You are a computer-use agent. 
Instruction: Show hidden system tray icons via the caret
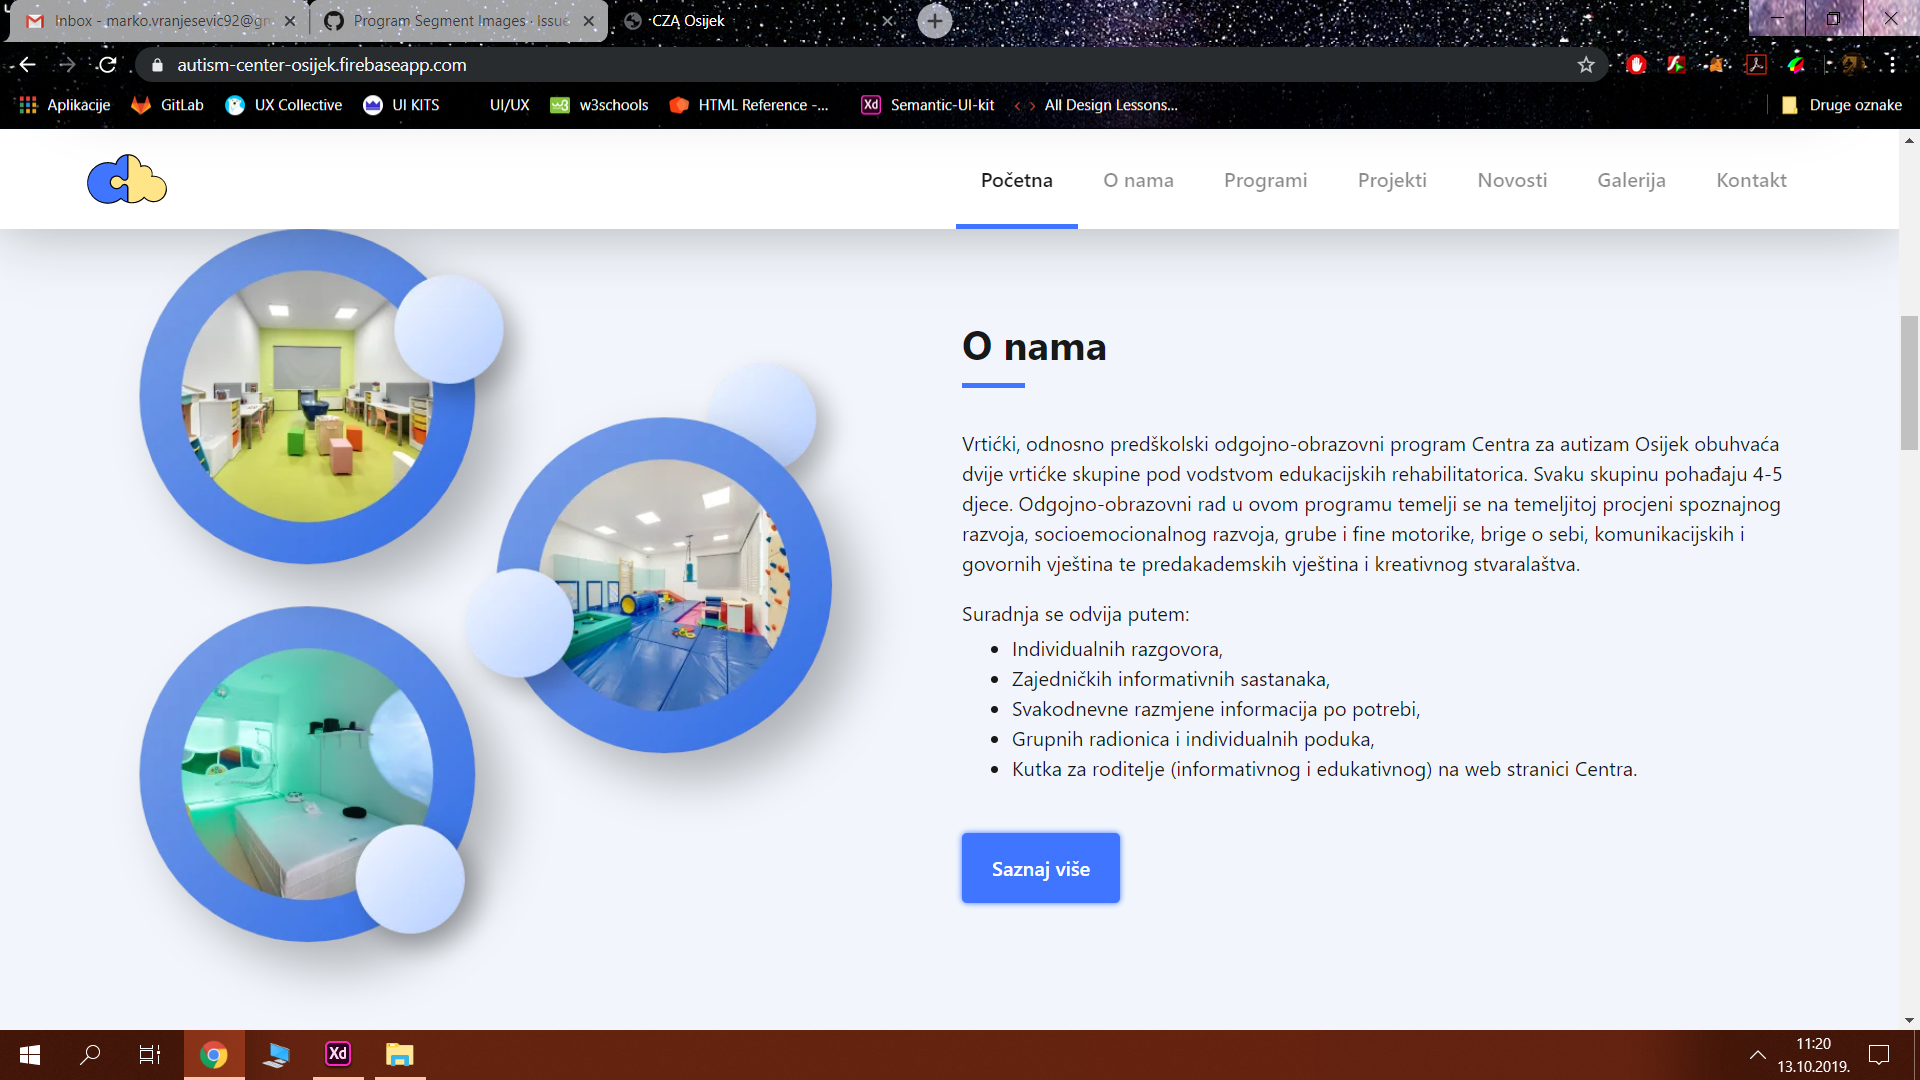[1758, 1055]
